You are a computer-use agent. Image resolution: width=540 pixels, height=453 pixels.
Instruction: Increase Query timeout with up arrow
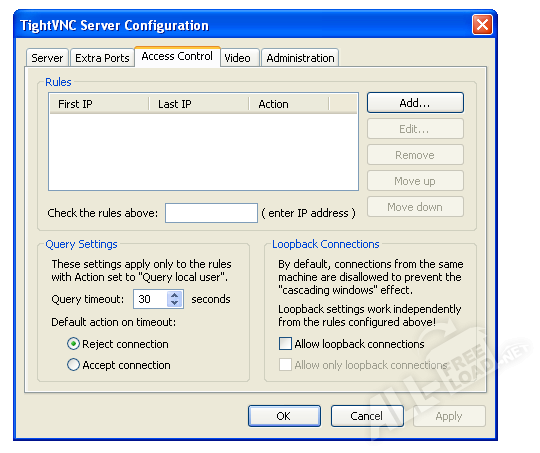[x=175, y=296]
